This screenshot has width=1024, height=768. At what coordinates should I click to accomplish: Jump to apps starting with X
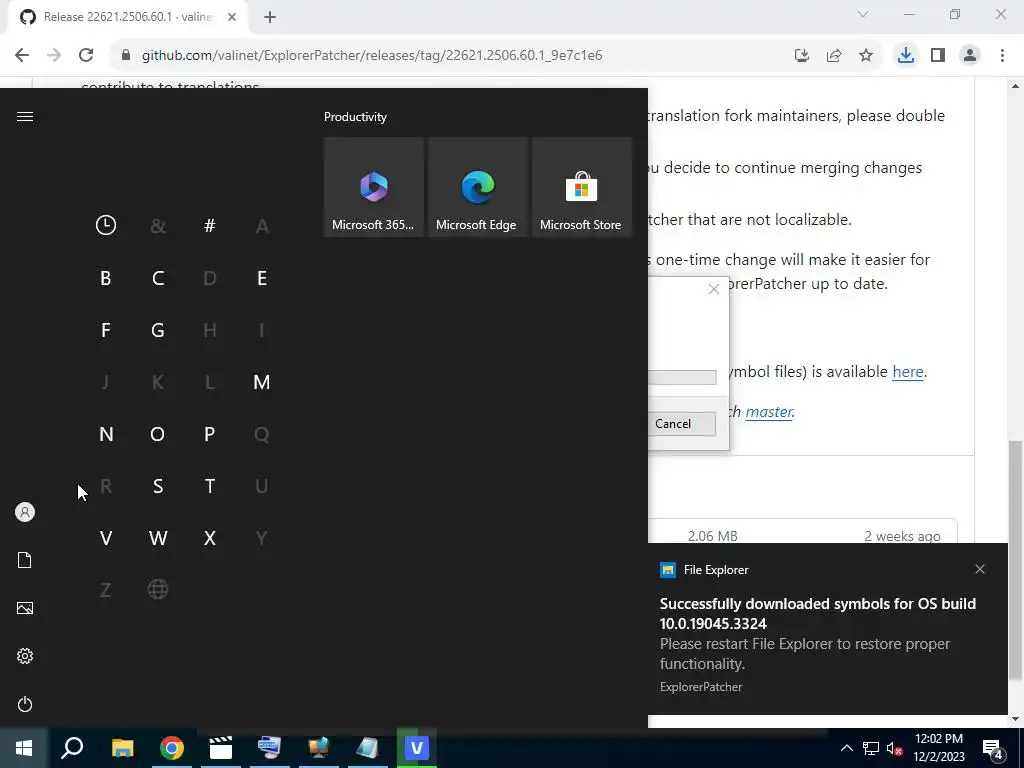point(210,538)
